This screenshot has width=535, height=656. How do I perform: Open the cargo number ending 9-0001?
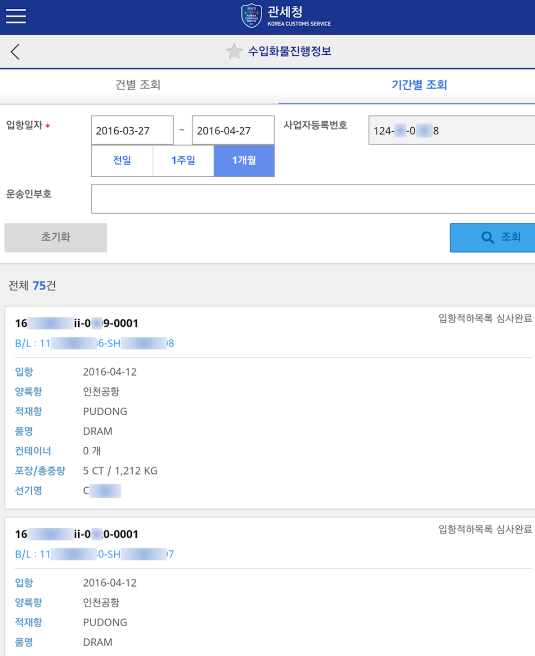tap(77, 323)
